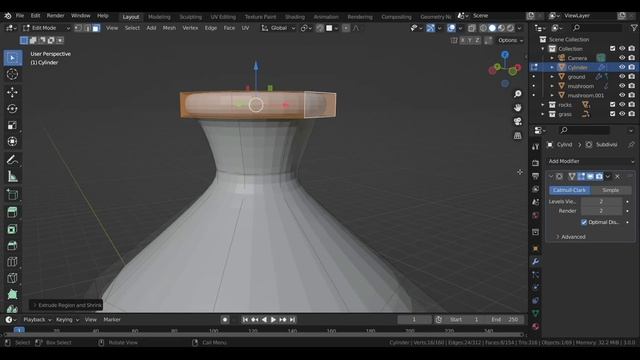Switch to the Shading workspace tab
640x360 pixels.
click(295, 17)
